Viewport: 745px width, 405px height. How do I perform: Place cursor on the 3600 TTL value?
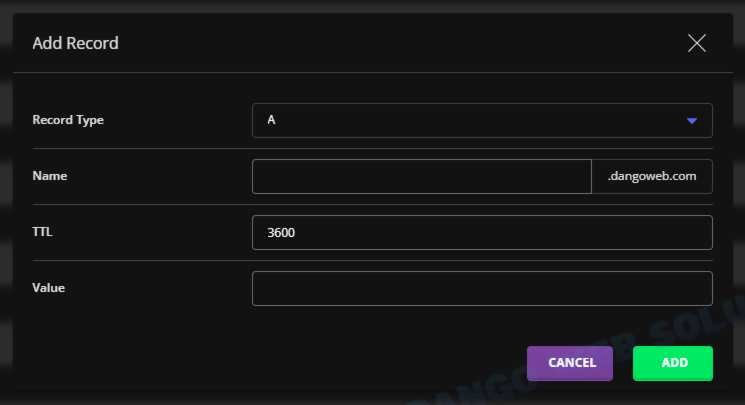click(281, 232)
